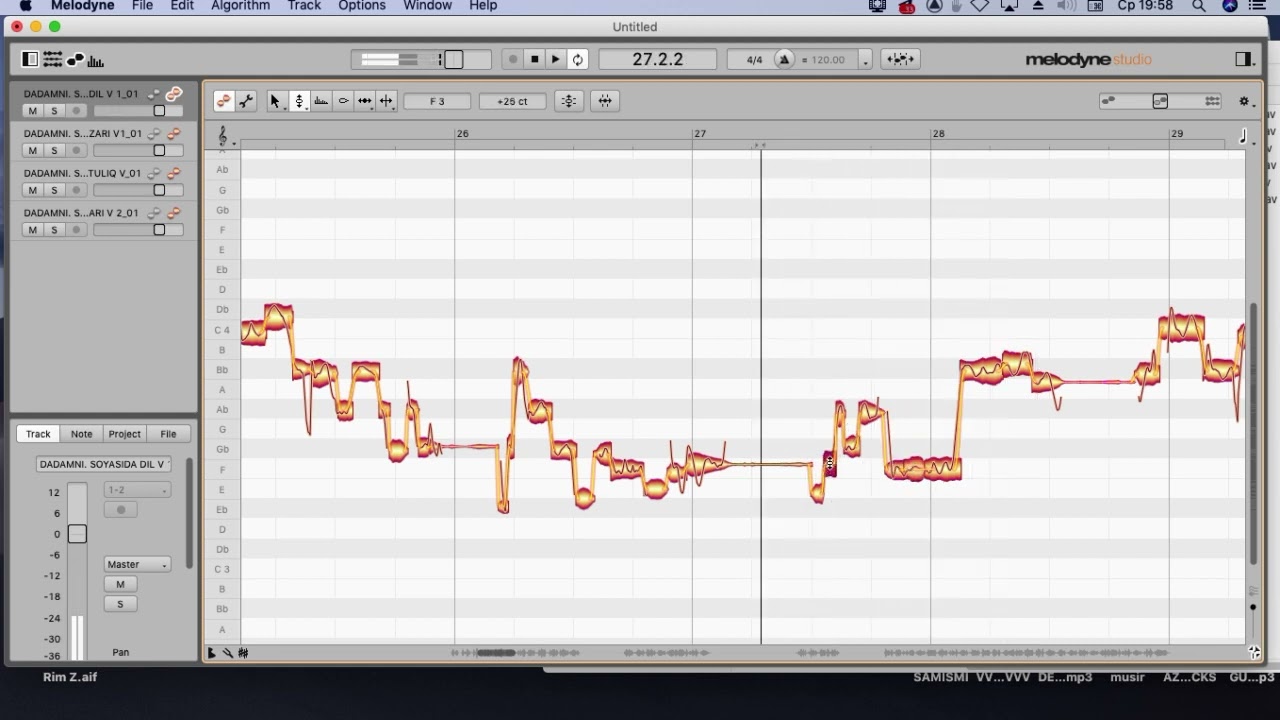Adjust the Track inspector volume fader
This screenshot has height=720, width=1280.
point(77,534)
